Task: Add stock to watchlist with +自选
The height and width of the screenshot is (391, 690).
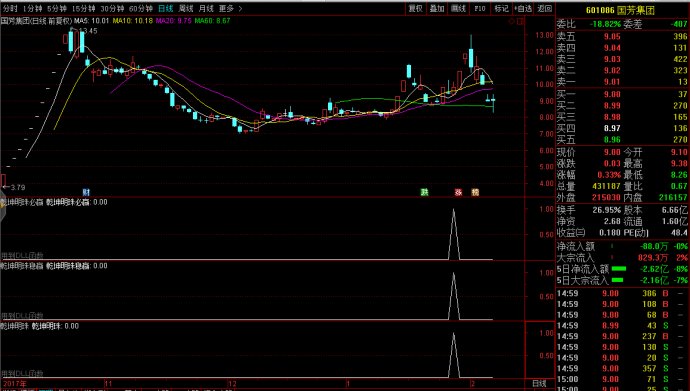Action: coord(524,8)
